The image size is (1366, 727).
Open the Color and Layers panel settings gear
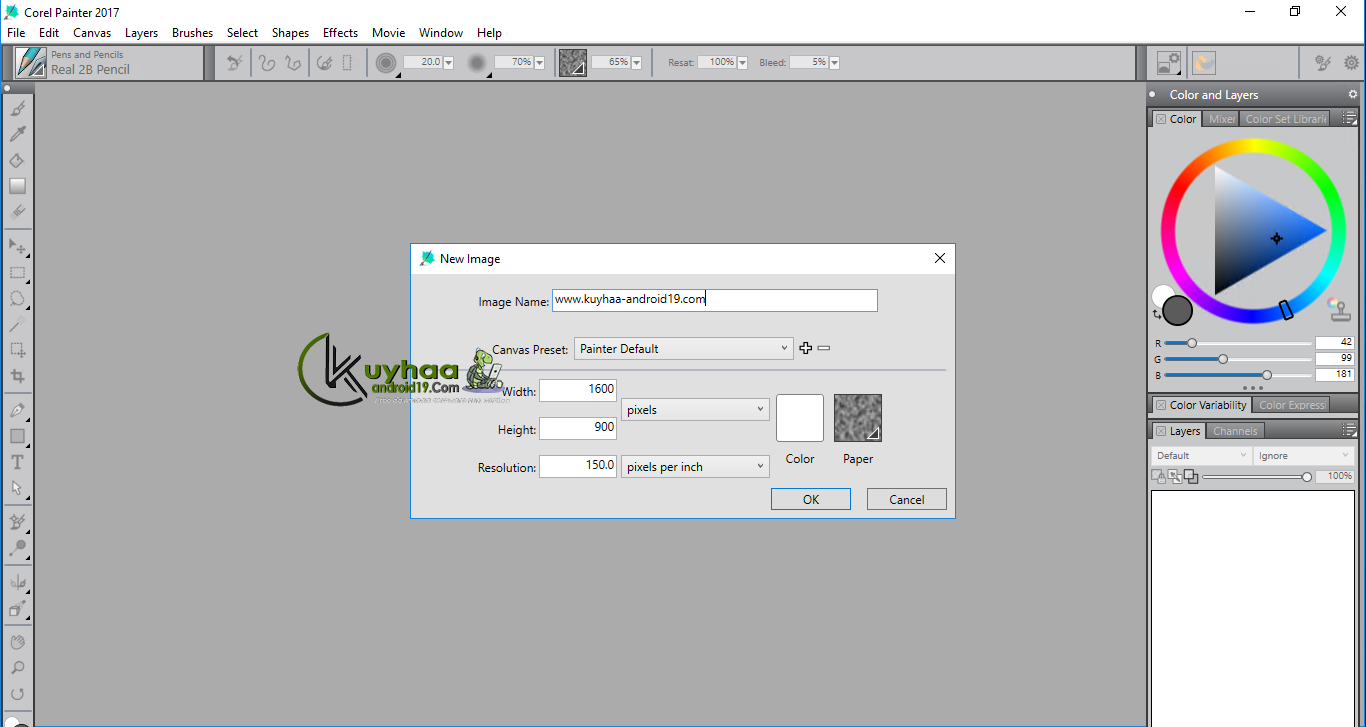click(x=1353, y=94)
